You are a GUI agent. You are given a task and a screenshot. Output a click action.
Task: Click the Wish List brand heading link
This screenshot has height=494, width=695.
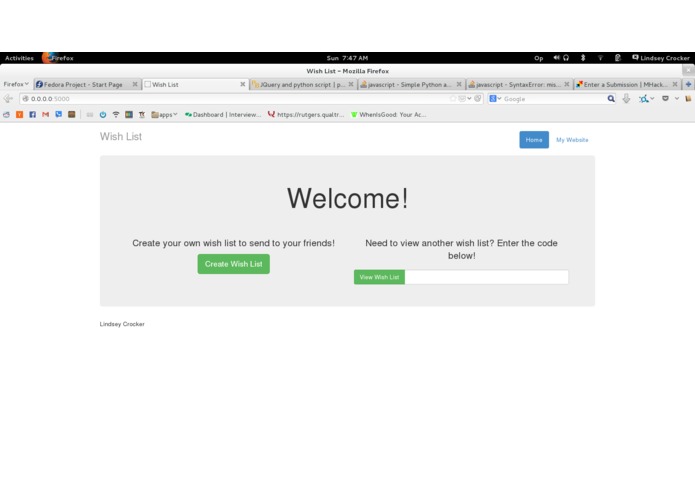[x=121, y=136]
